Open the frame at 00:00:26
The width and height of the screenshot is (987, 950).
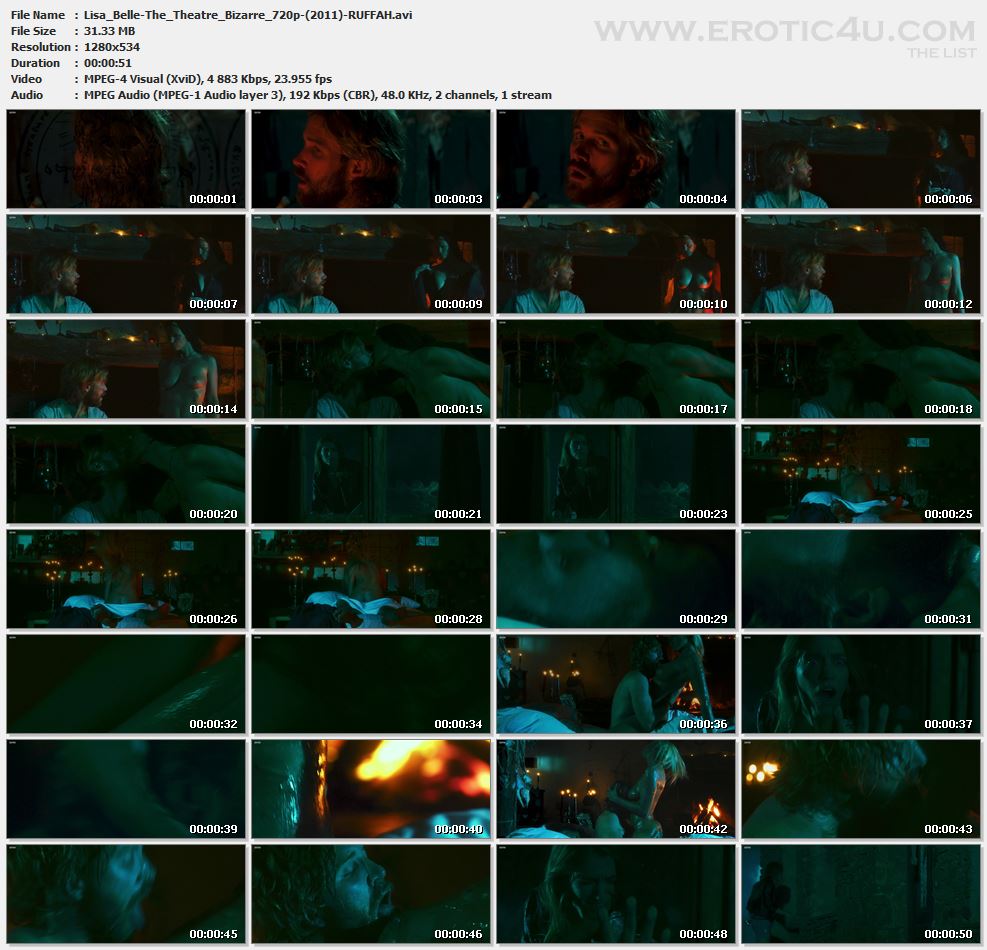tap(126, 579)
